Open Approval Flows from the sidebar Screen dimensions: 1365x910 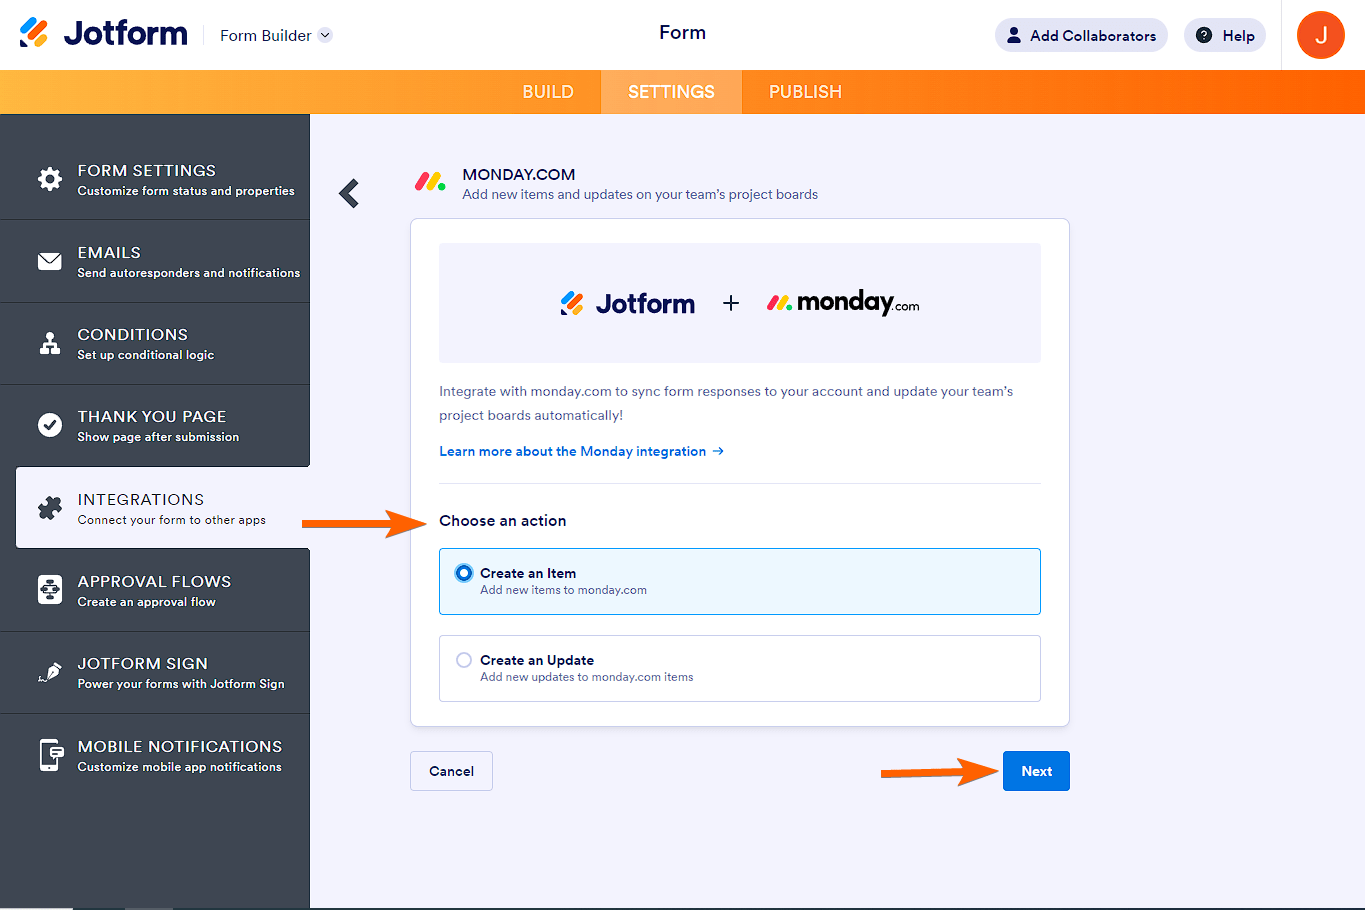click(154, 589)
